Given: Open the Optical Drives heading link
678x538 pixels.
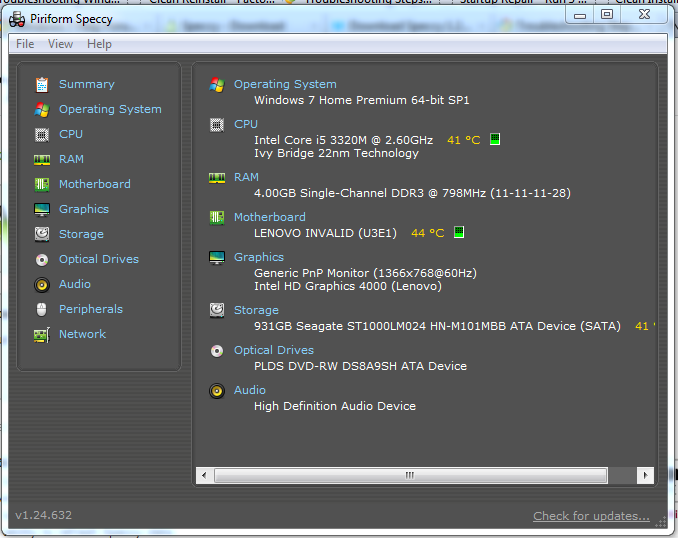Looking at the screenshot, I should [274, 350].
